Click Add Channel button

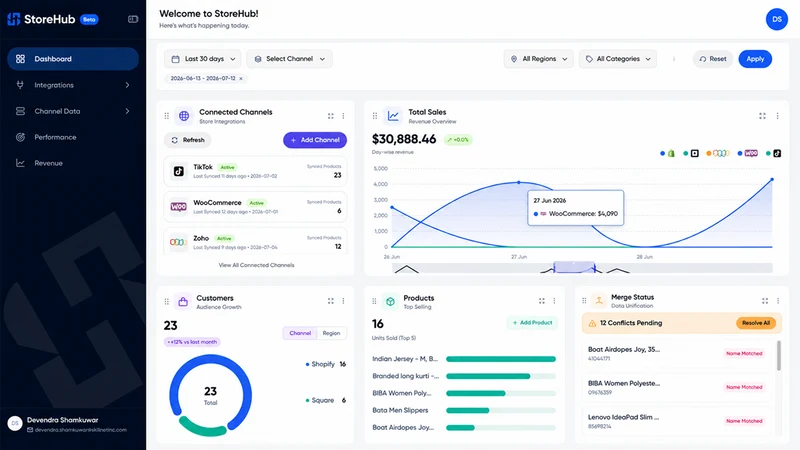click(315, 140)
